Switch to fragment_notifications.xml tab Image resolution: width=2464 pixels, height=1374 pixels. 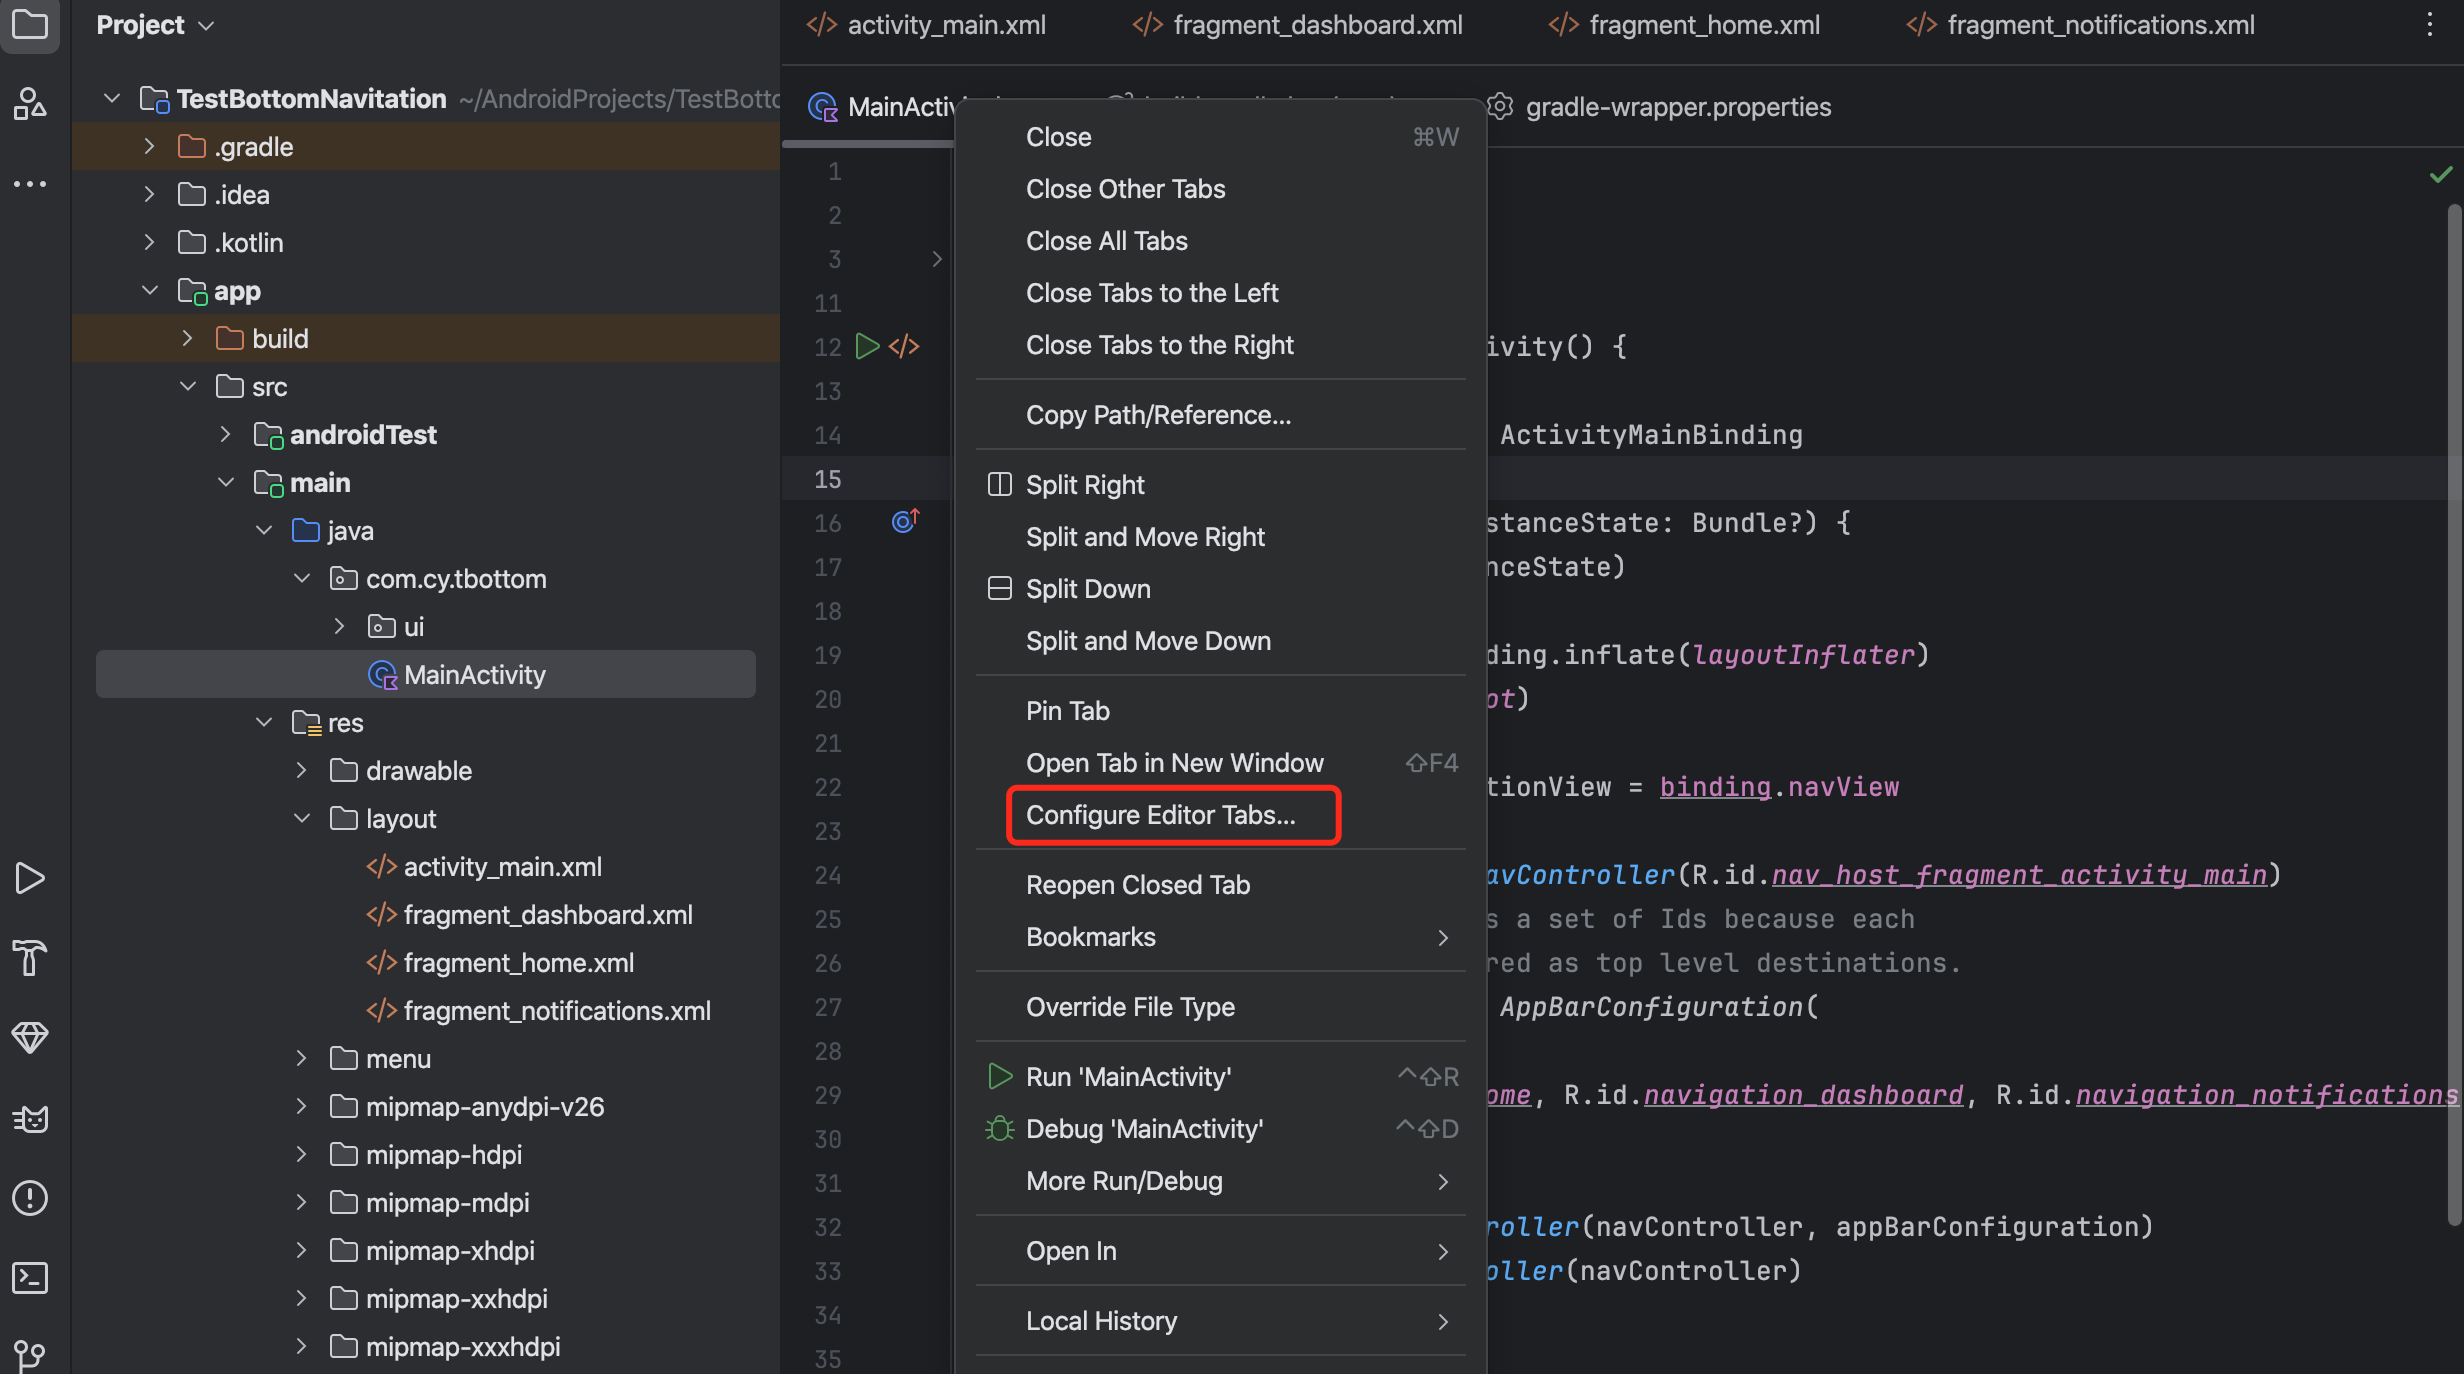pos(2080,25)
